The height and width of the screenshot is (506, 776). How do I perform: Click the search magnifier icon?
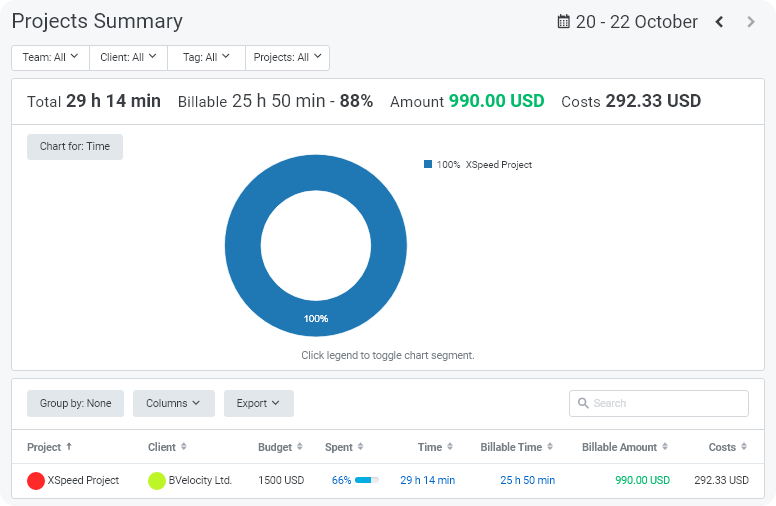pos(583,403)
